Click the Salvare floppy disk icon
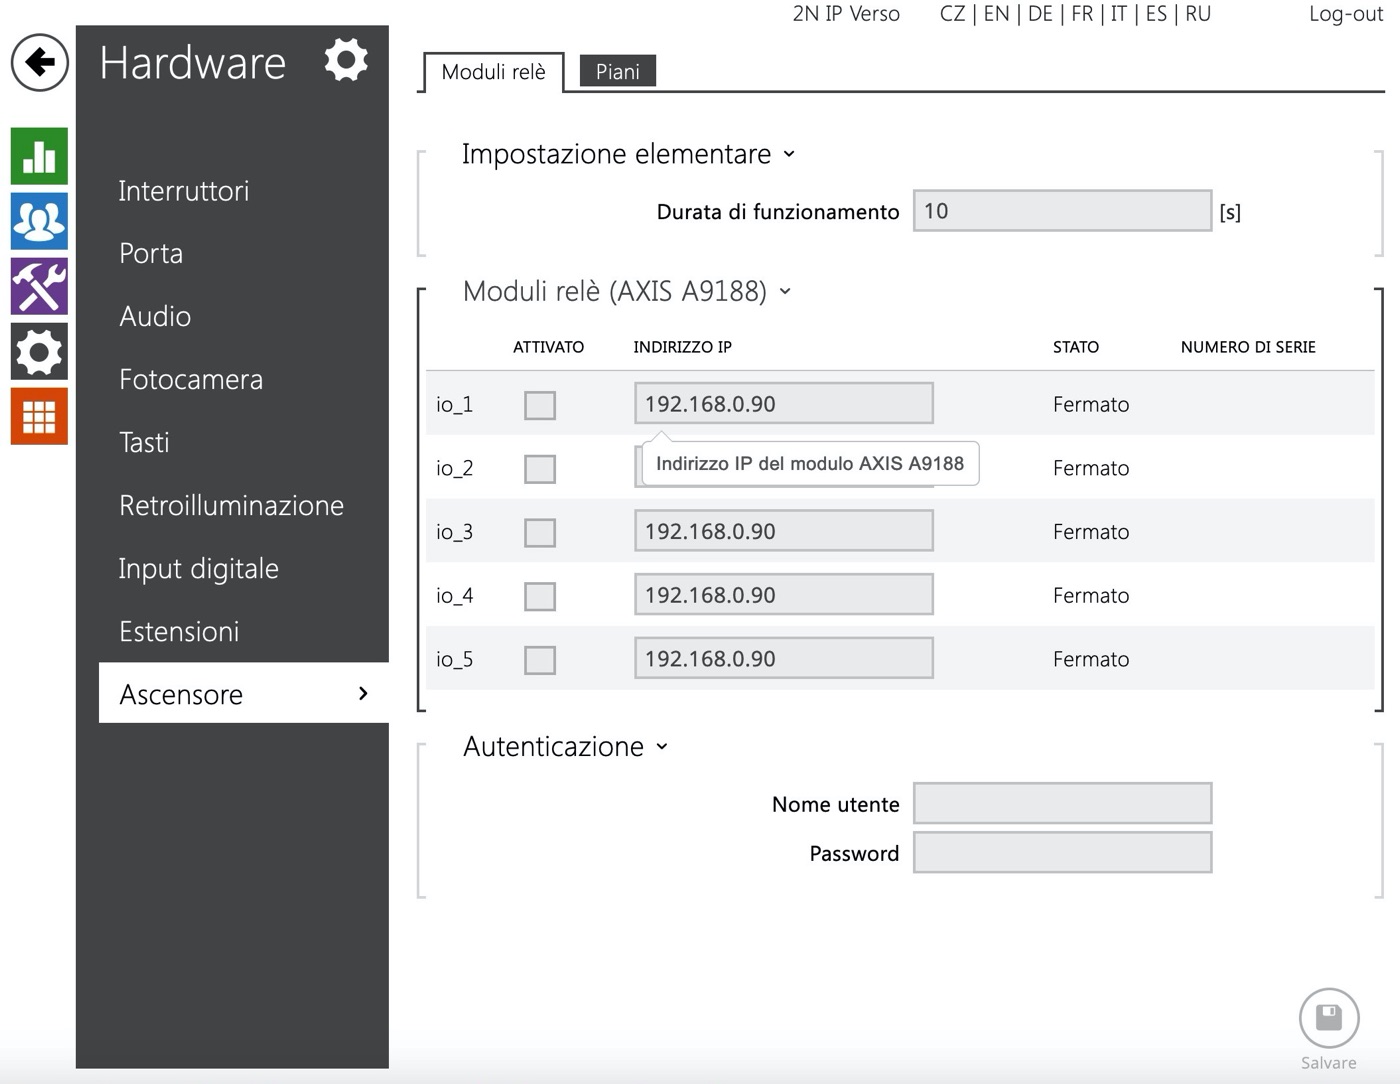 1328,1018
